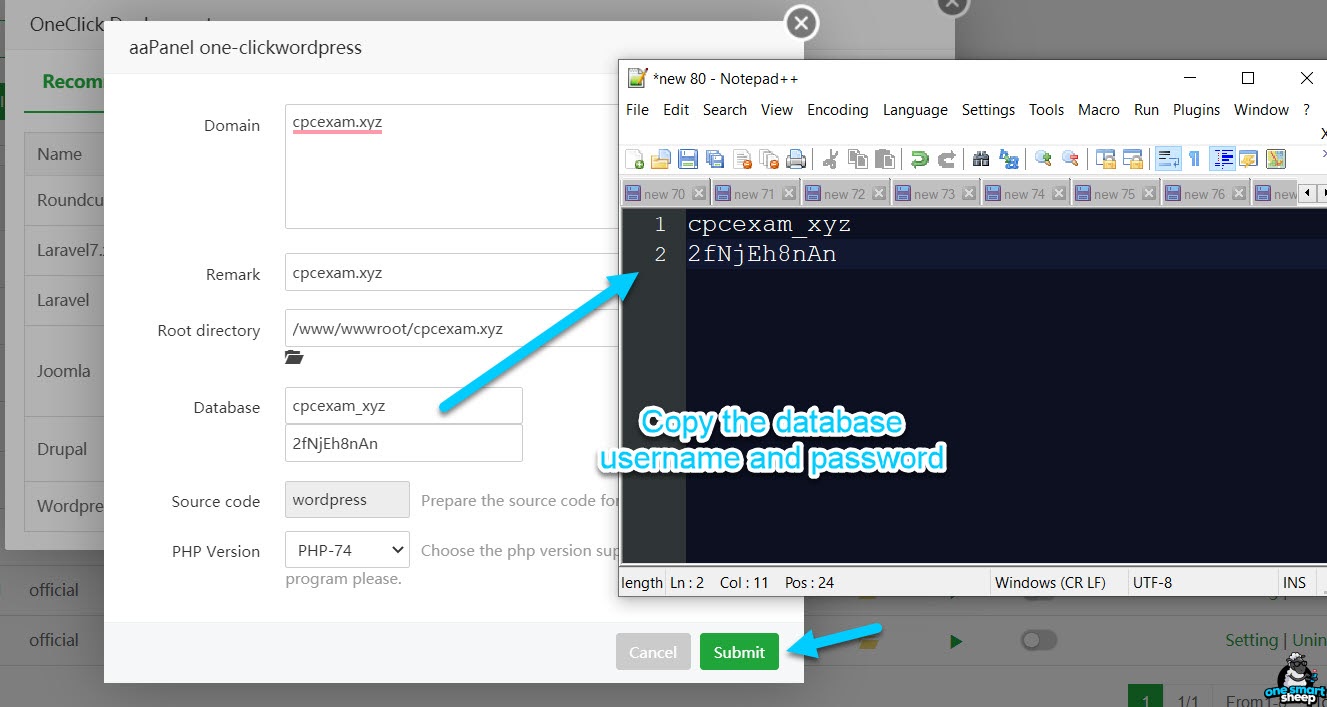Focus the Root directory input field
The height and width of the screenshot is (707, 1327).
point(452,328)
